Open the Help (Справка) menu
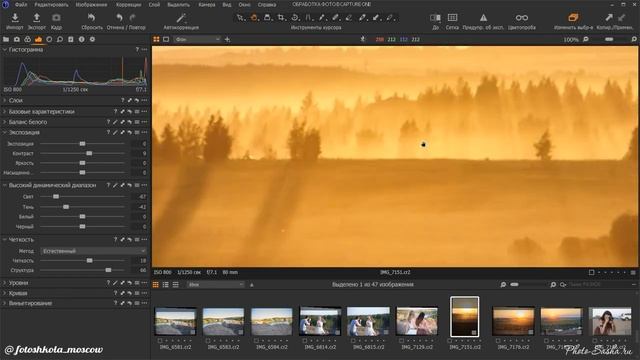This screenshot has height=360, width=640. (x=267, y=4)
